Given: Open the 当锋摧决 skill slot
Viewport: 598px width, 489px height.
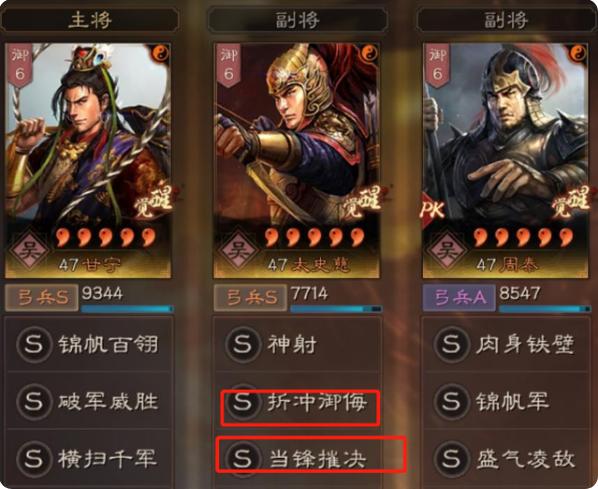Looking at the screenshot, I should tap(297, 458).
